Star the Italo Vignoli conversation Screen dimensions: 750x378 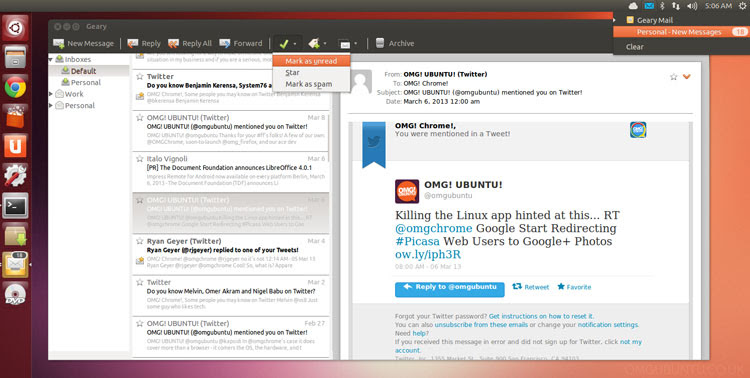tap(140, 158)
